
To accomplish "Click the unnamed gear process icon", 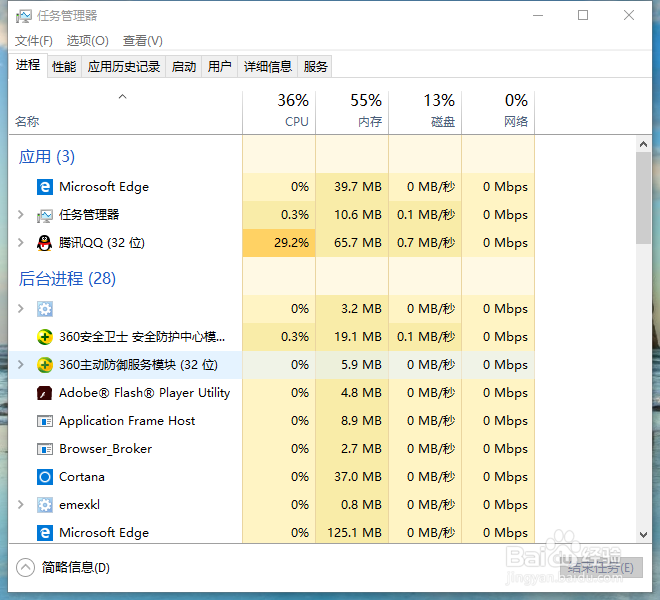I will [45, 309].
